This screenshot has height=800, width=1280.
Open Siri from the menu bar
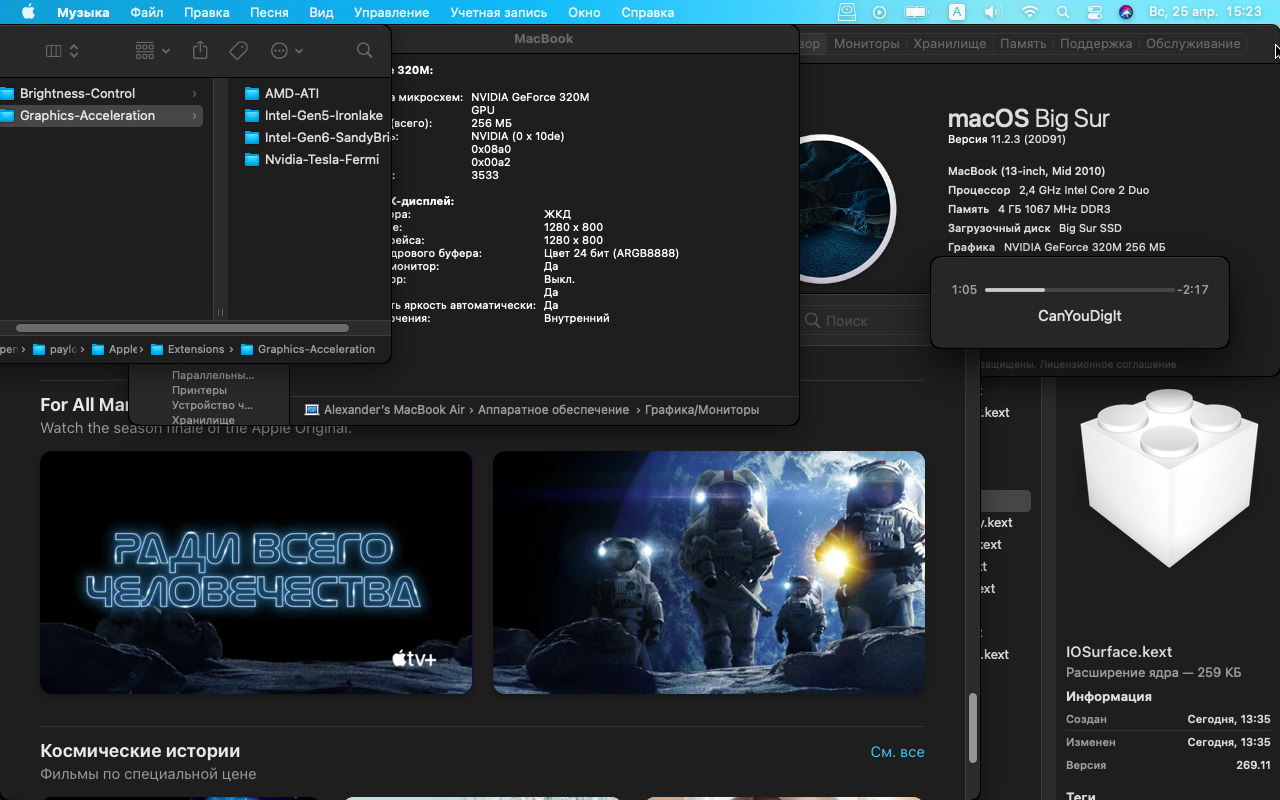pyautogui.click(x=1126, y=12)
